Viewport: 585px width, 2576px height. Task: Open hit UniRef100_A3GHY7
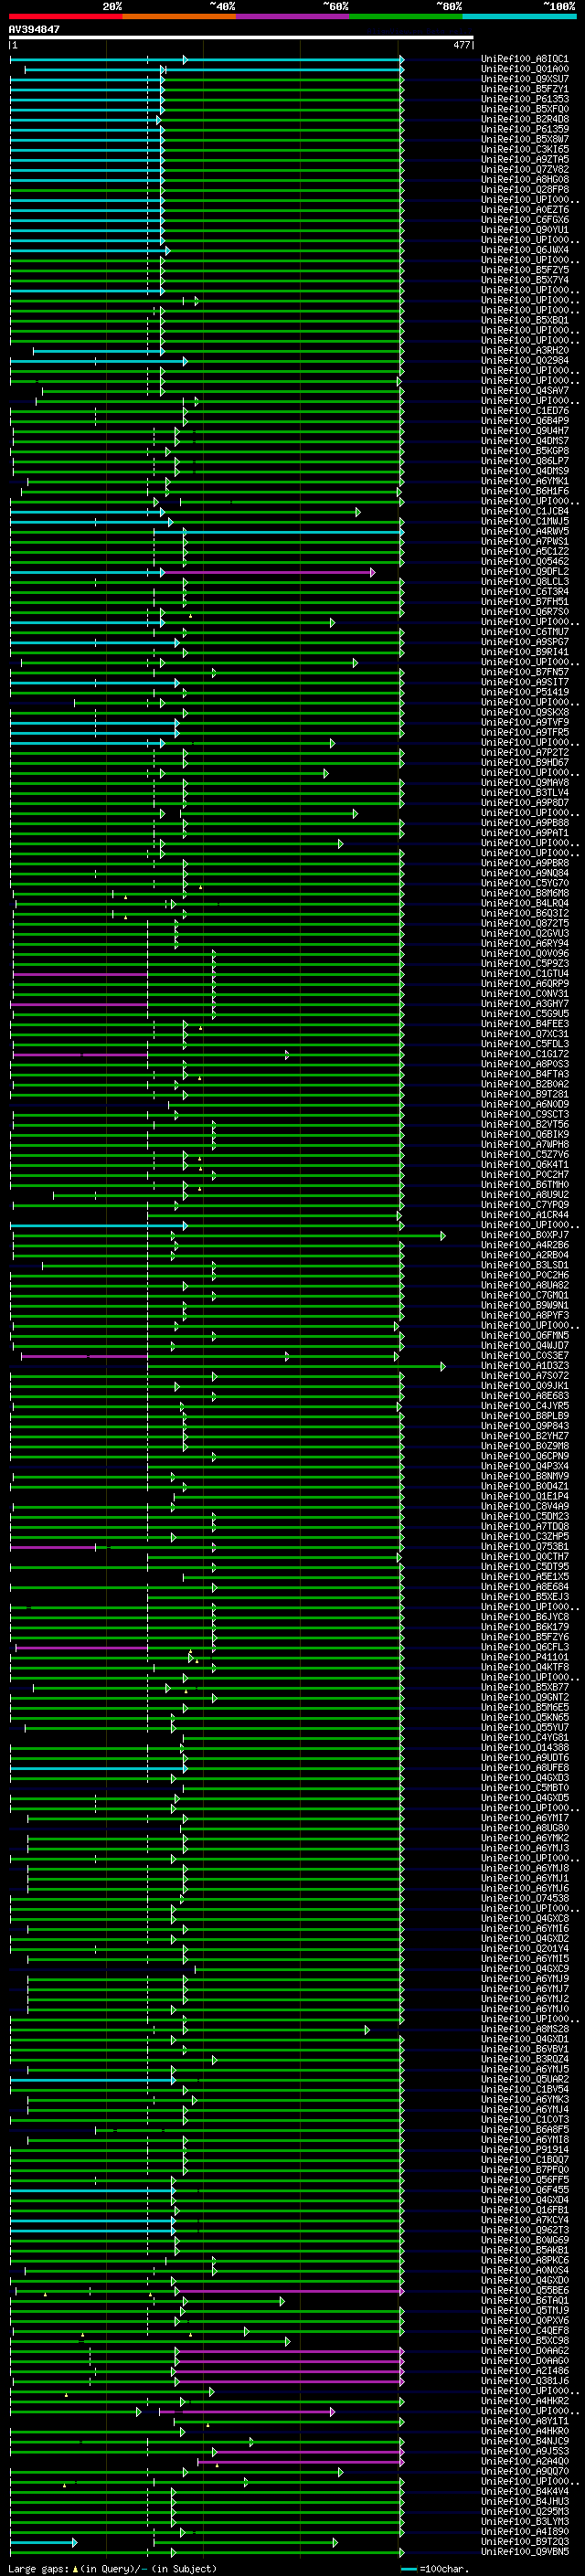coord(525,1004)
